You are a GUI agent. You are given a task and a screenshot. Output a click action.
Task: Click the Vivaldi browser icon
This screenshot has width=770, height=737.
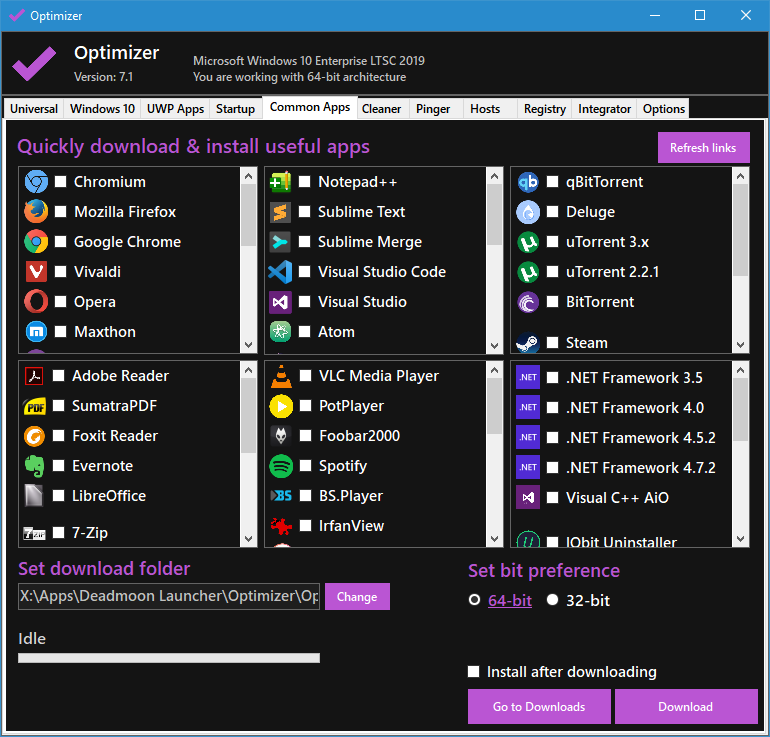[36, 272]
